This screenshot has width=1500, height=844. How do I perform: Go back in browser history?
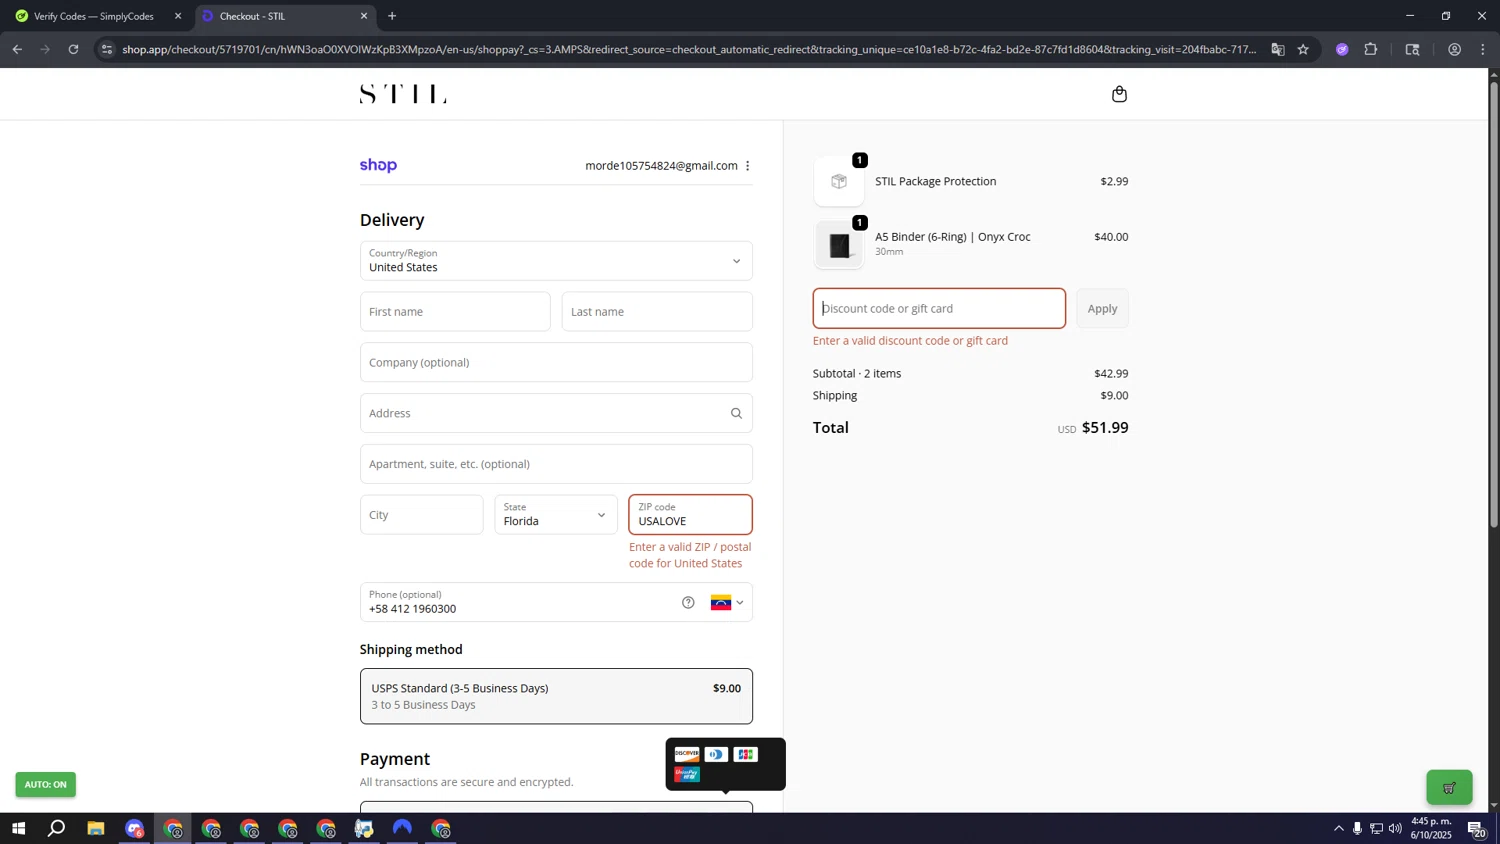(17, 49)
